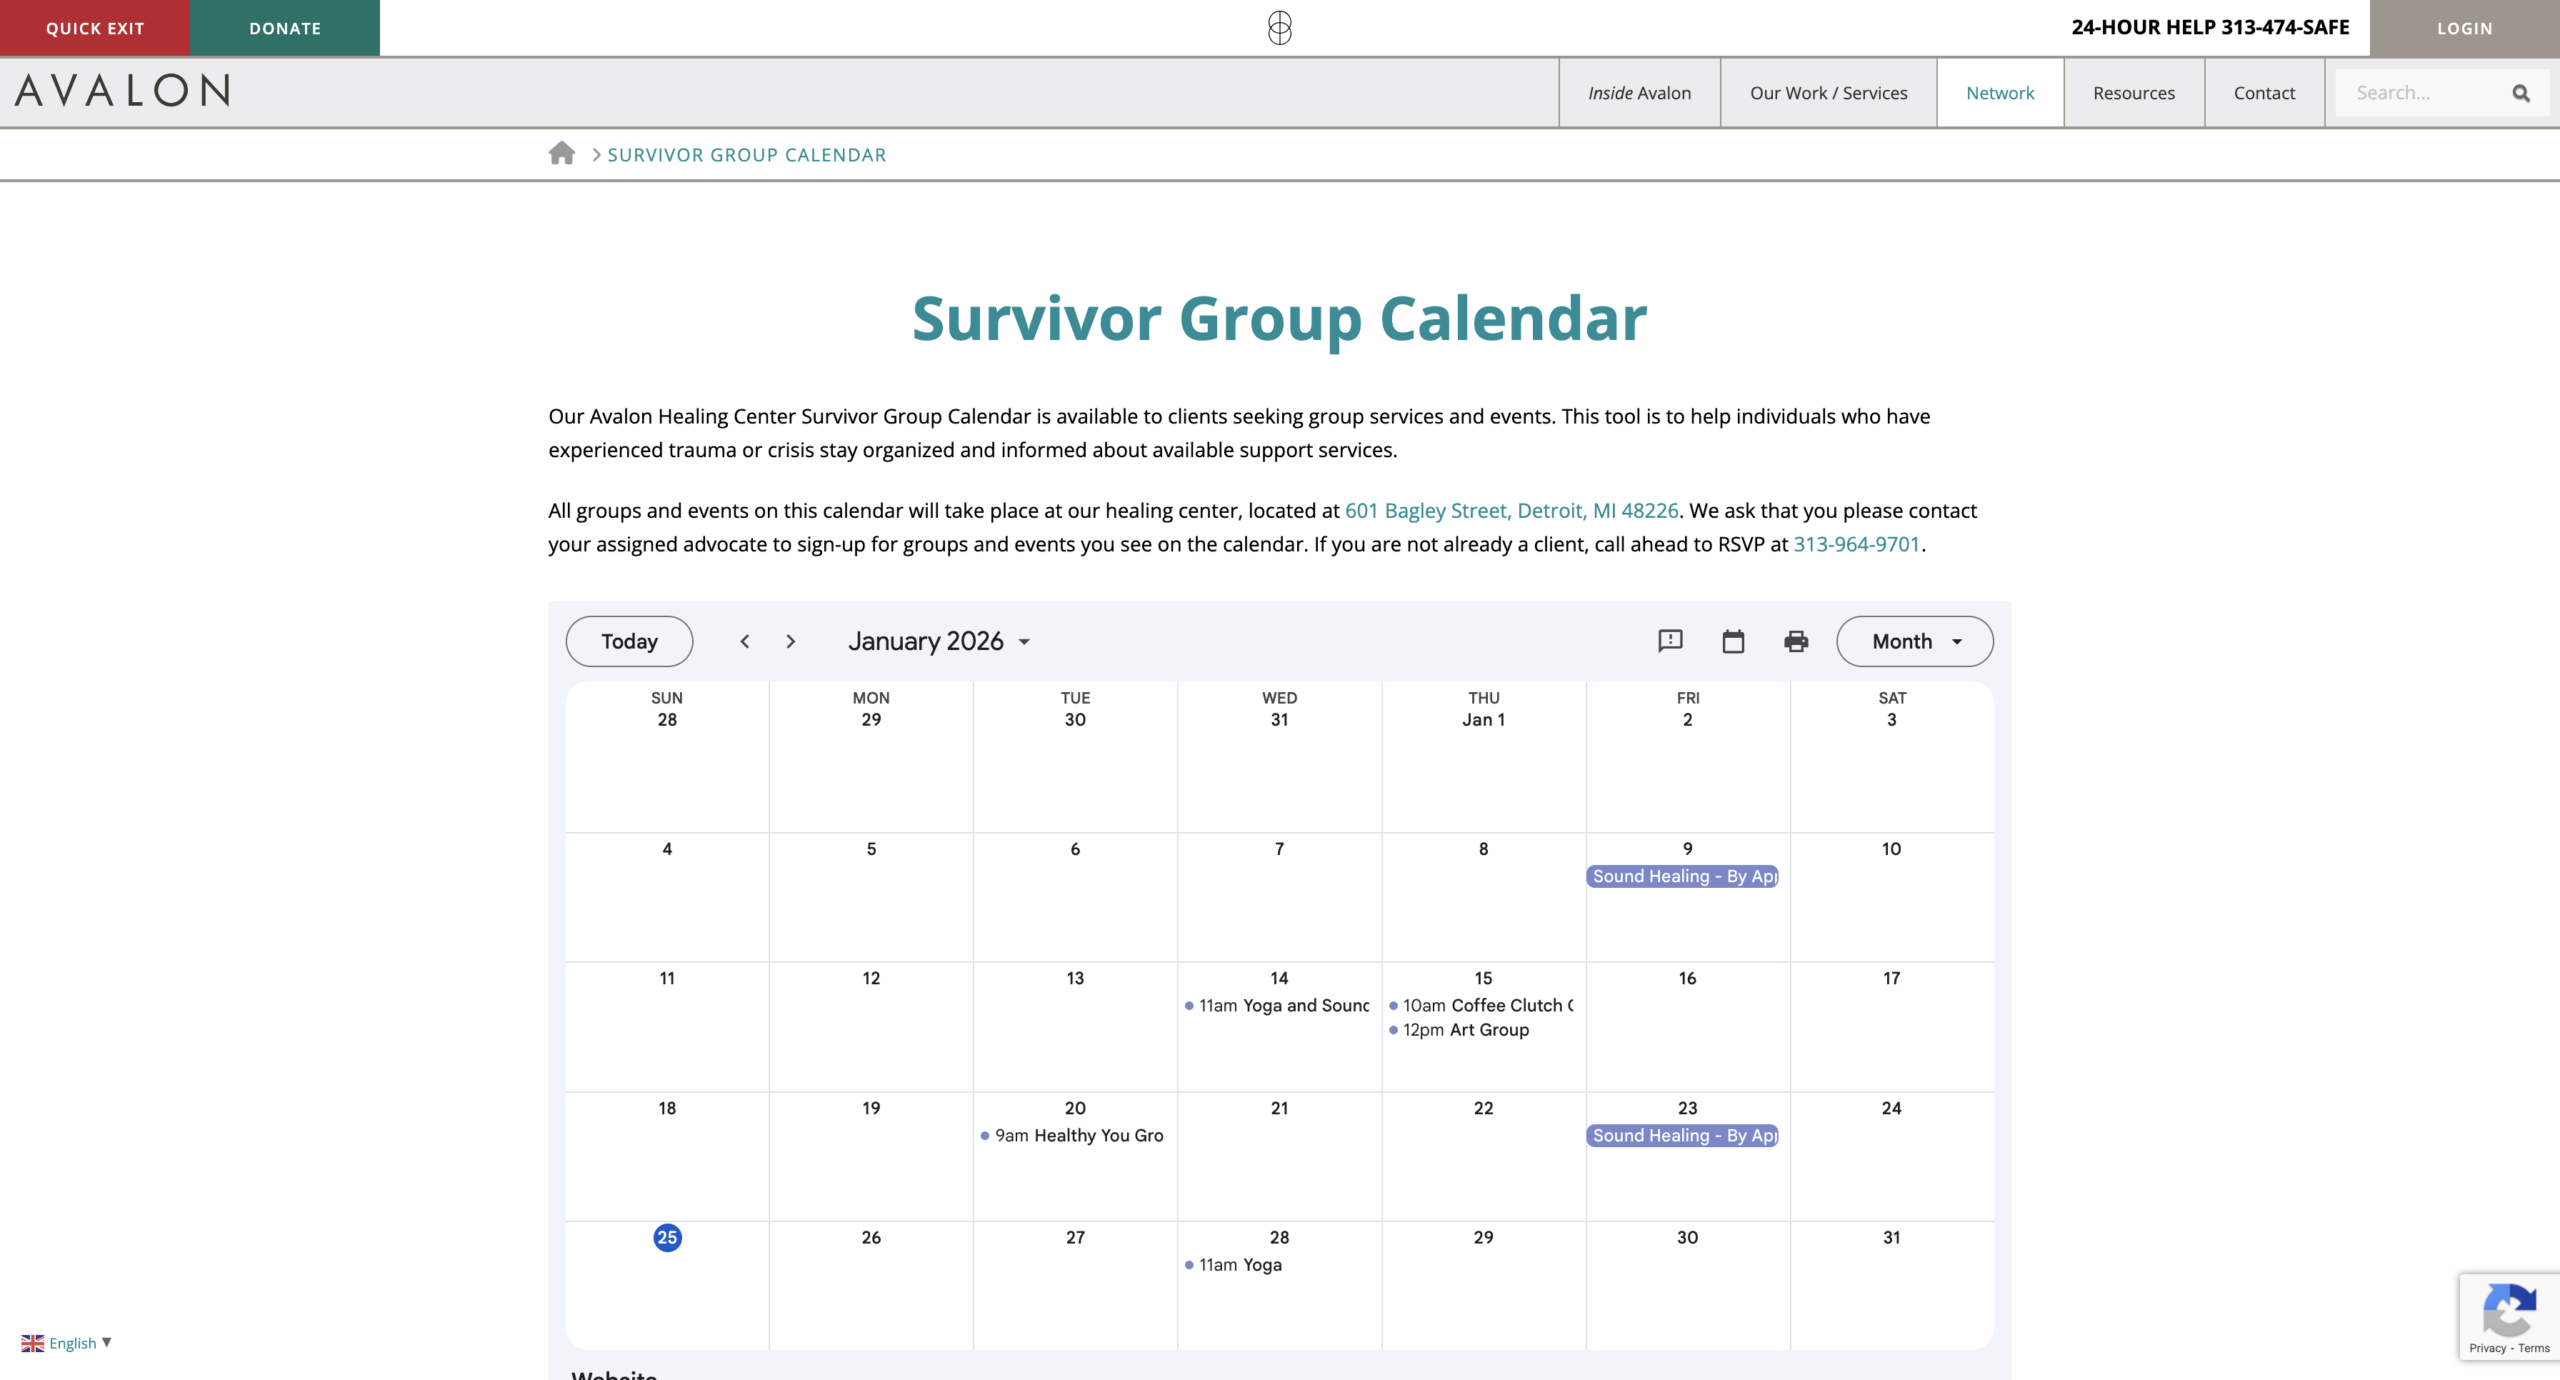The image size is (2560, 1380).
Task: Open the 12pm Art Group event
Action: (x=1466, y=1030)
